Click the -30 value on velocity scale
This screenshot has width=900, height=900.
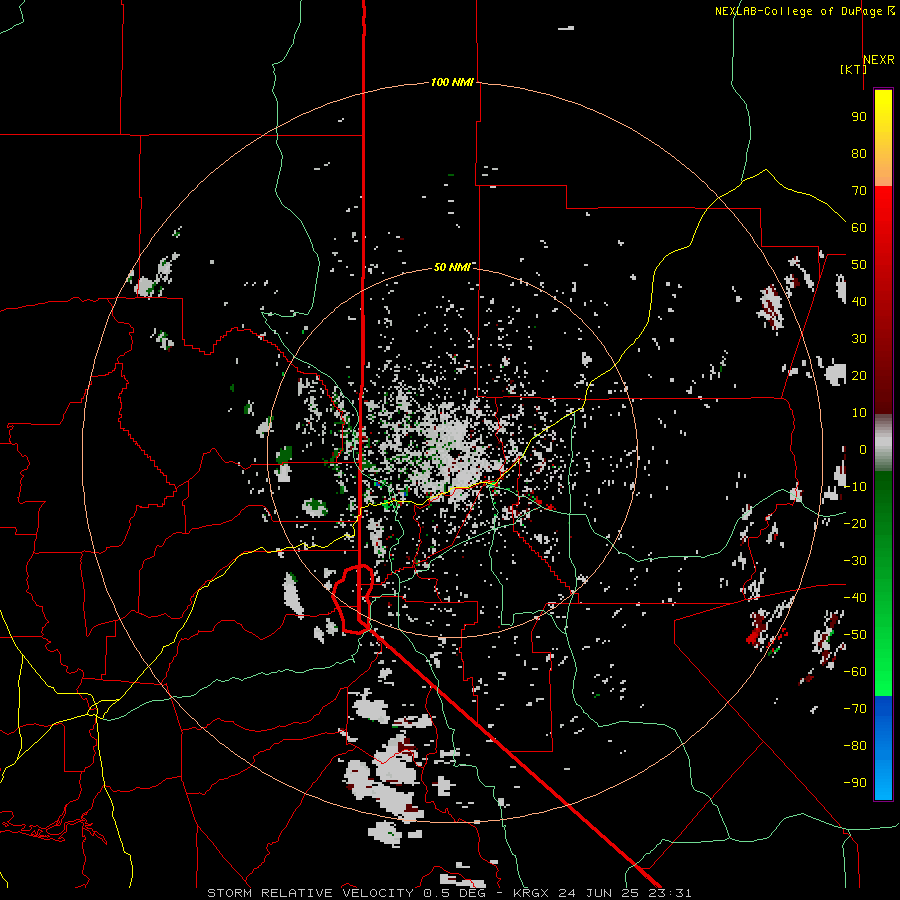[855, 561]
